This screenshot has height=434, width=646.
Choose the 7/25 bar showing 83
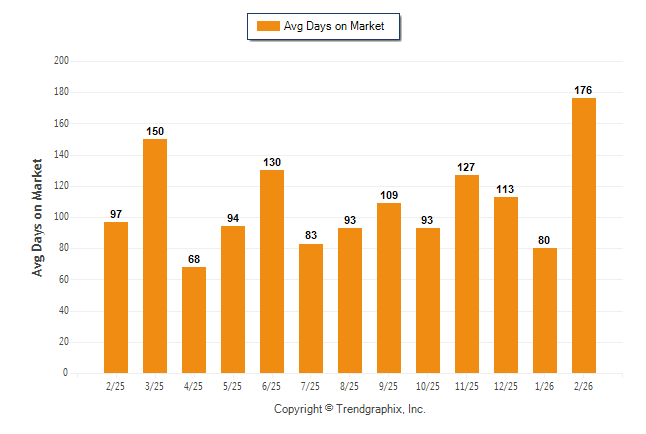click(311, 308)
